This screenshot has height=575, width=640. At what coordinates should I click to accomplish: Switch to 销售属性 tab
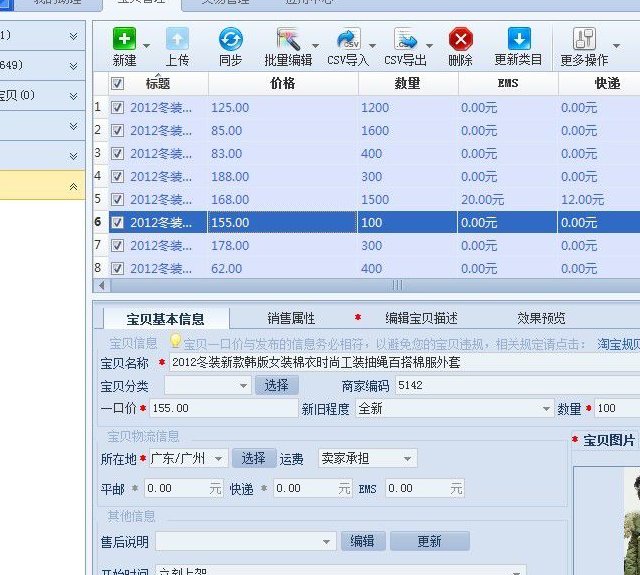(x=291, y=318)
